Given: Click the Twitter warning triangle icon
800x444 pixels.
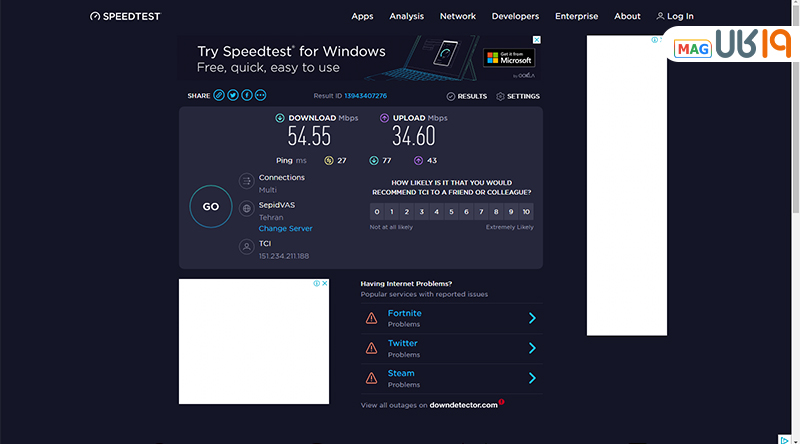Looking at the screenshot, I should click(371, 348).
